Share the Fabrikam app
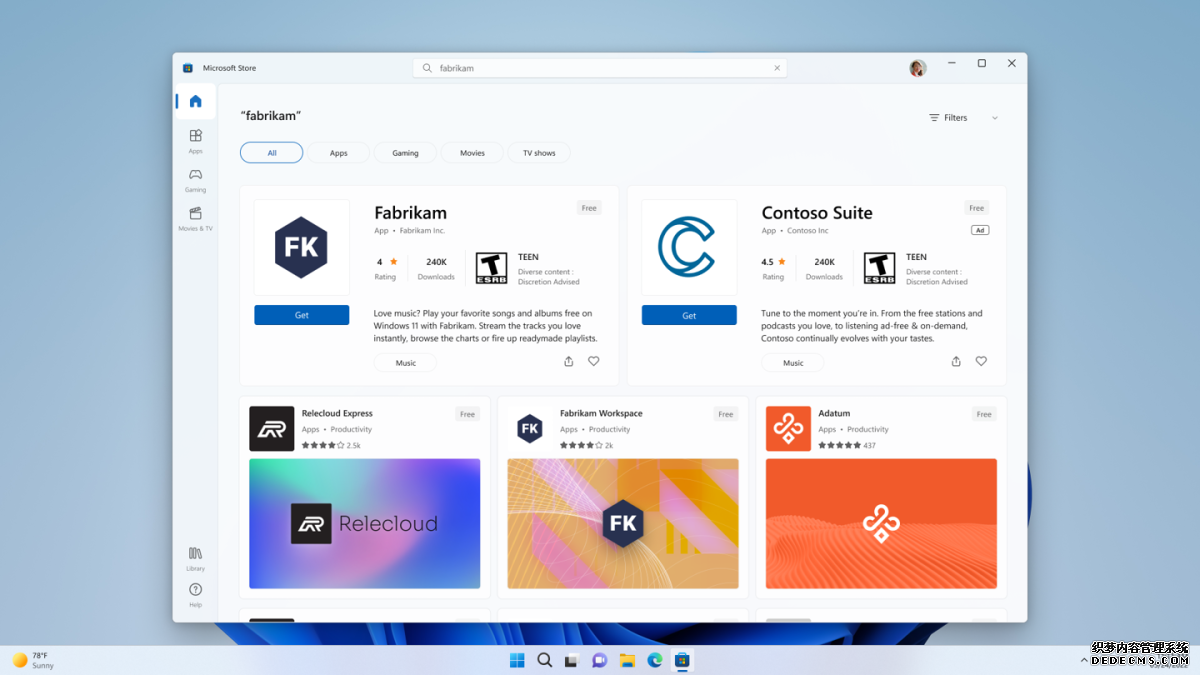1200x675 pixels. pos(569,361)
